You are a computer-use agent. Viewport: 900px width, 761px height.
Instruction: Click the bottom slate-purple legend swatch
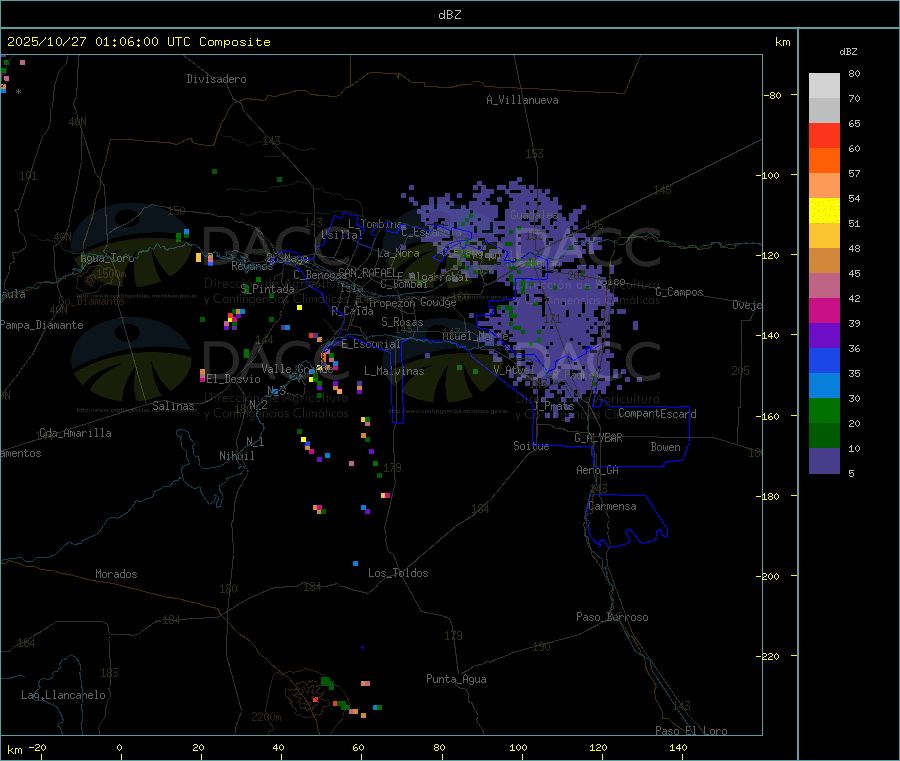pyautogui.click(x=824, y=460)
